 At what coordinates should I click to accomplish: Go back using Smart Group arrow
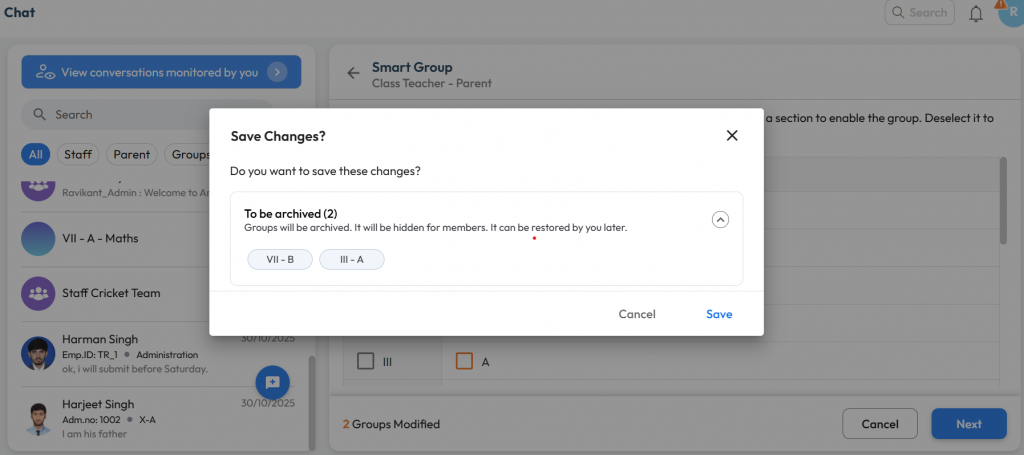click(x=353, y=73)
